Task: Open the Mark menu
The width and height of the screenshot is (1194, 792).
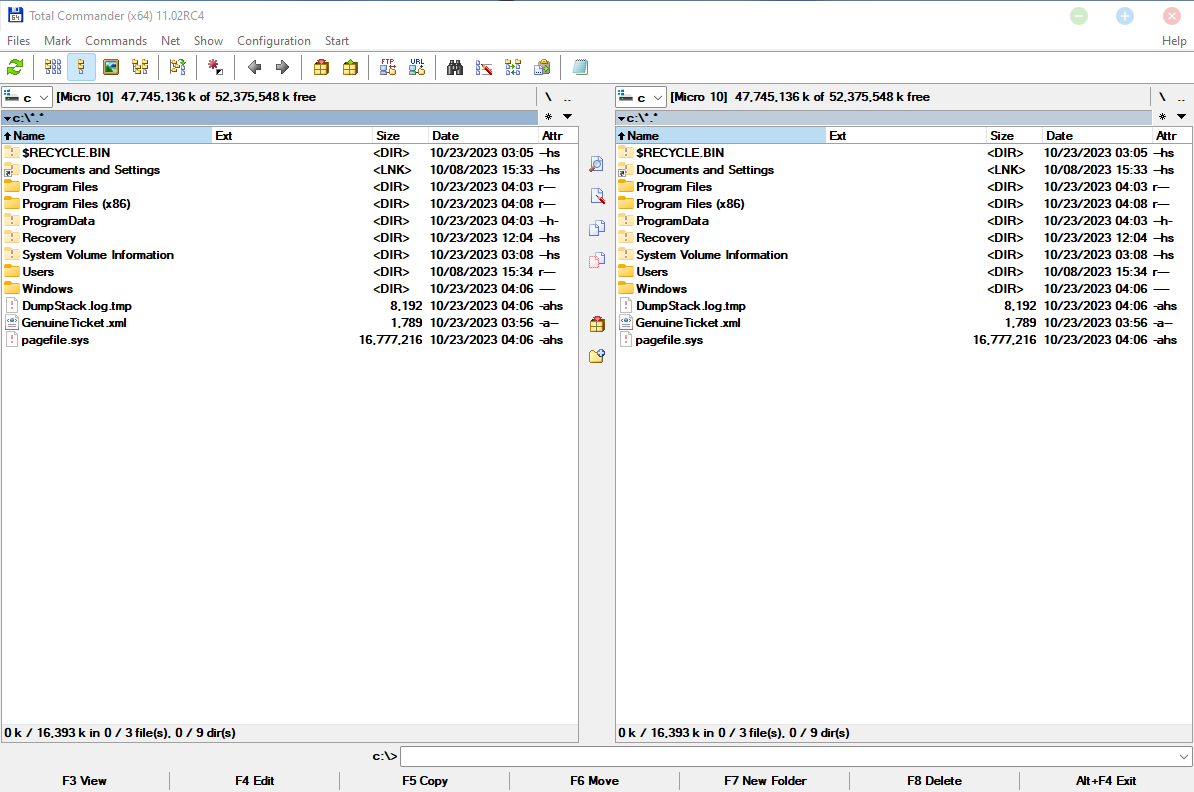Action: [x=57, y=40]
